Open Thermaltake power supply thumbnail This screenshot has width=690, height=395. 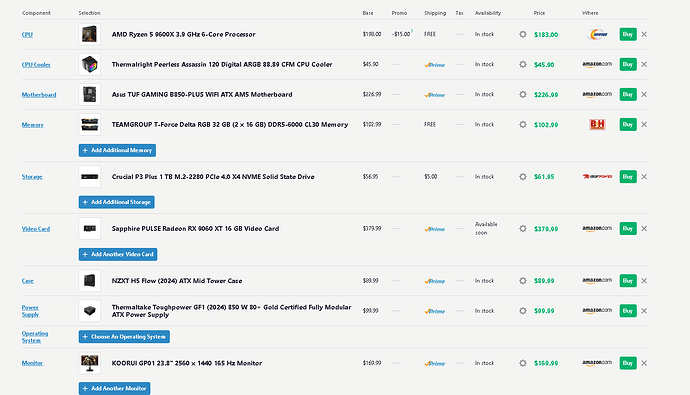click(90, 311)
